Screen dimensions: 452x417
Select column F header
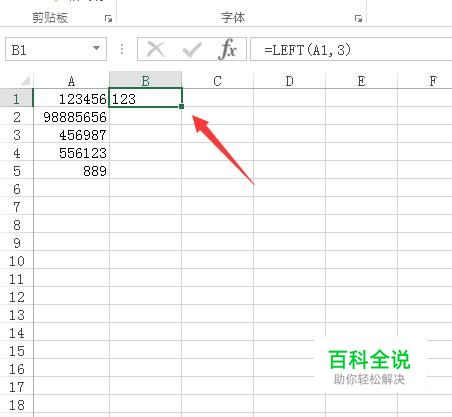425,80
